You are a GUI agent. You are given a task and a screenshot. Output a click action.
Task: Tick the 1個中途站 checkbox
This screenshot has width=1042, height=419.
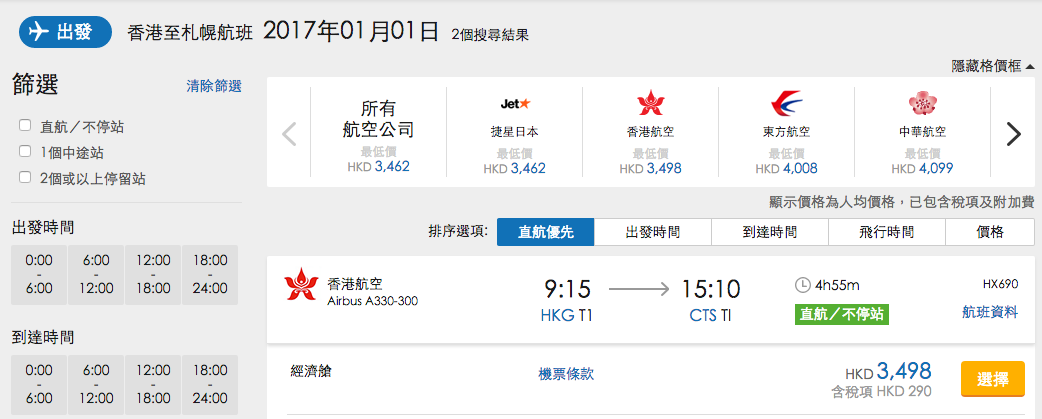coord(25,151)
